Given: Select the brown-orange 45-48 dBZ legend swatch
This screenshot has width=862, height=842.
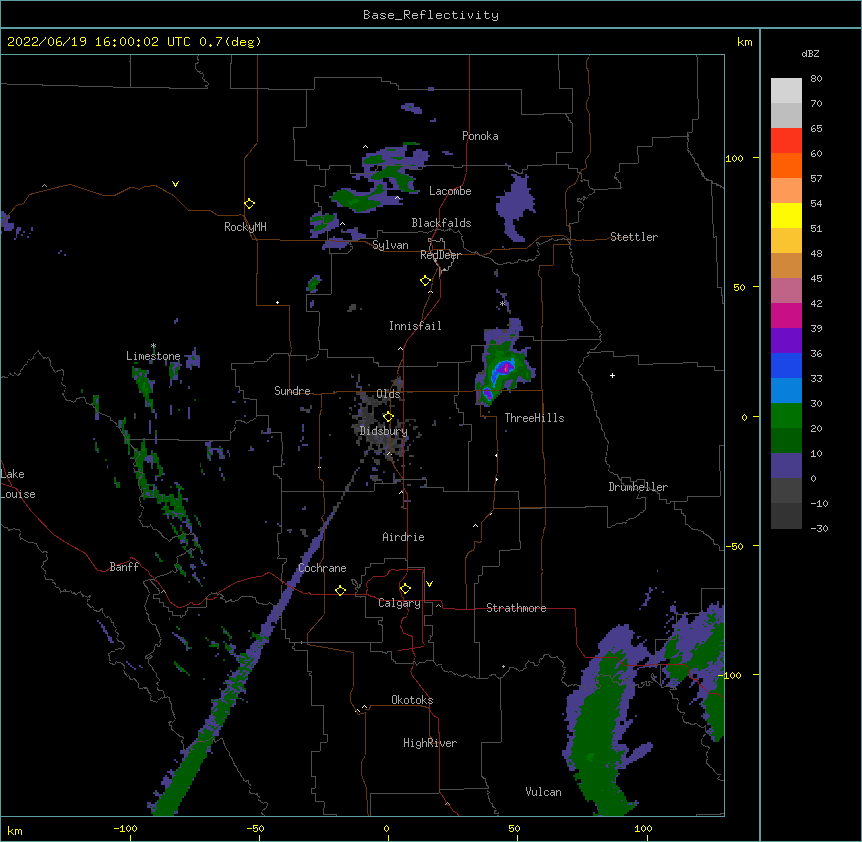Looking at the screenshot, I should 786,265.
